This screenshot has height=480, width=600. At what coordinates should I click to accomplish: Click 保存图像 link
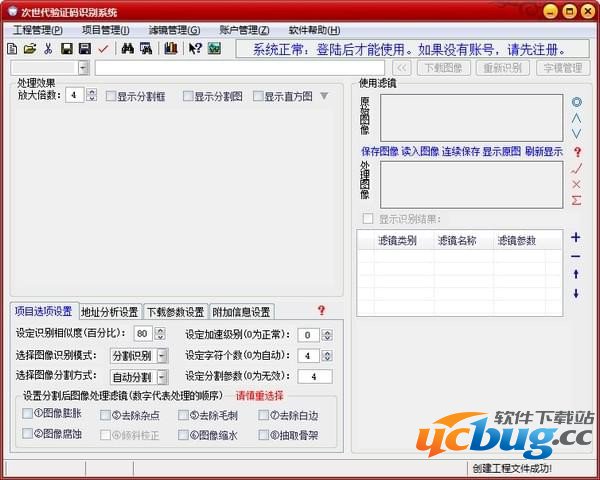(380, 152)
